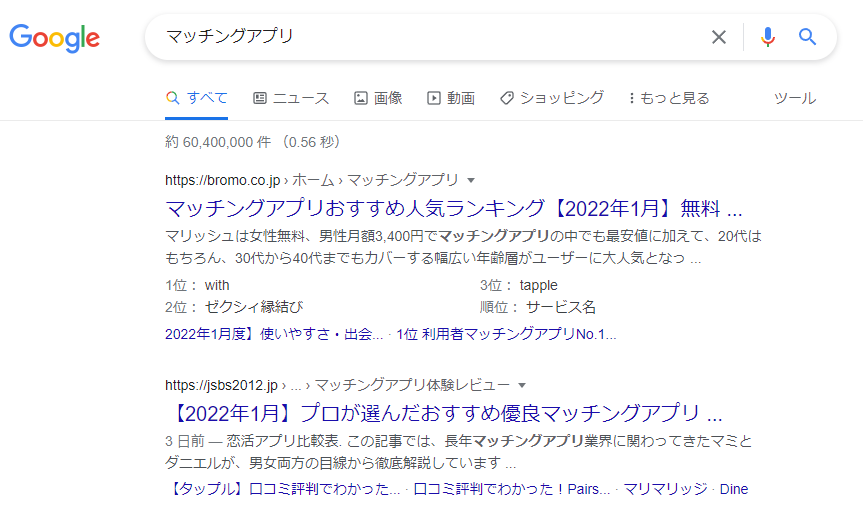The height and width of the screenshot is (508, 863).
Task: Click the Google logo
Action: point(54,38)
